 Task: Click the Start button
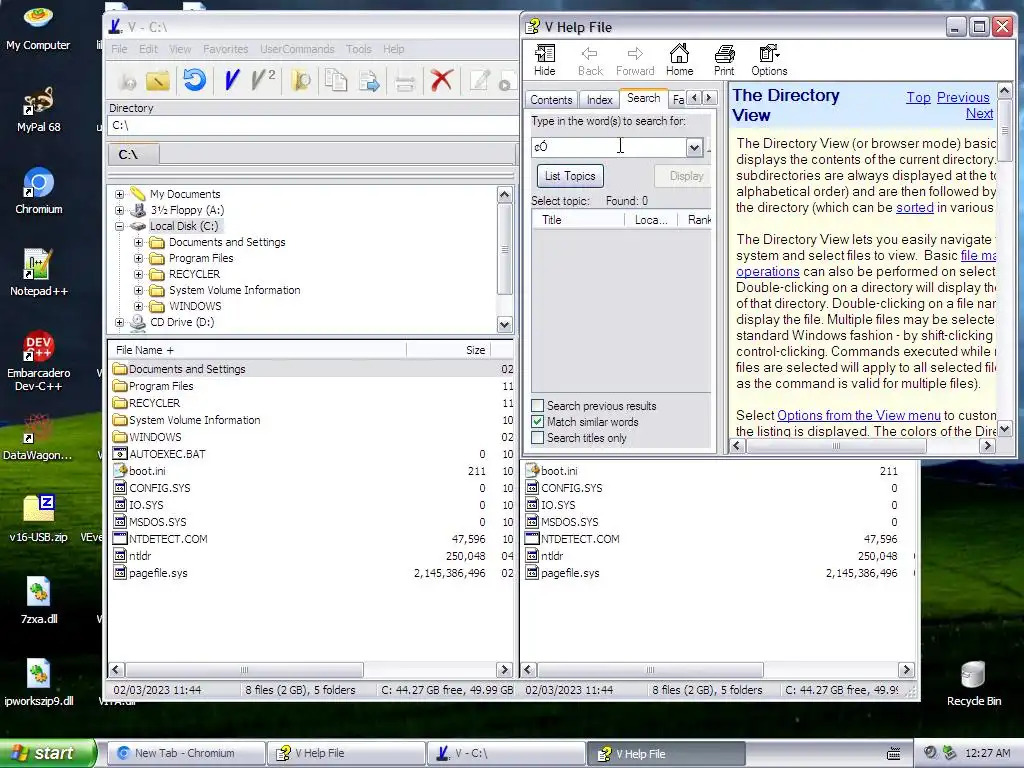[x=48, y=753]
